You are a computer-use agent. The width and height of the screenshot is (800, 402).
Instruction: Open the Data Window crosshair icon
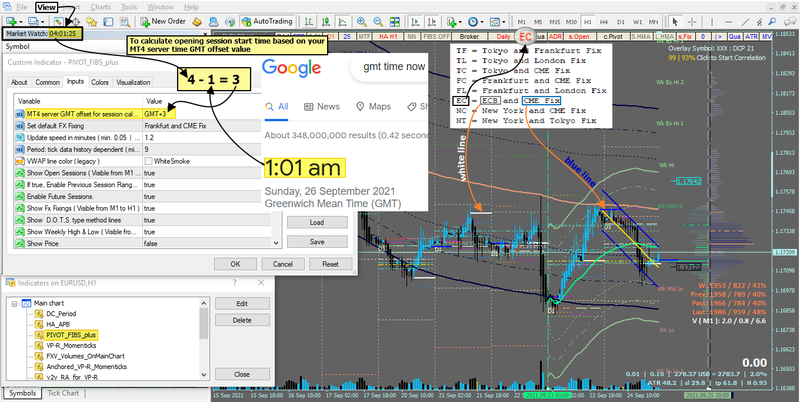(75, 21)
